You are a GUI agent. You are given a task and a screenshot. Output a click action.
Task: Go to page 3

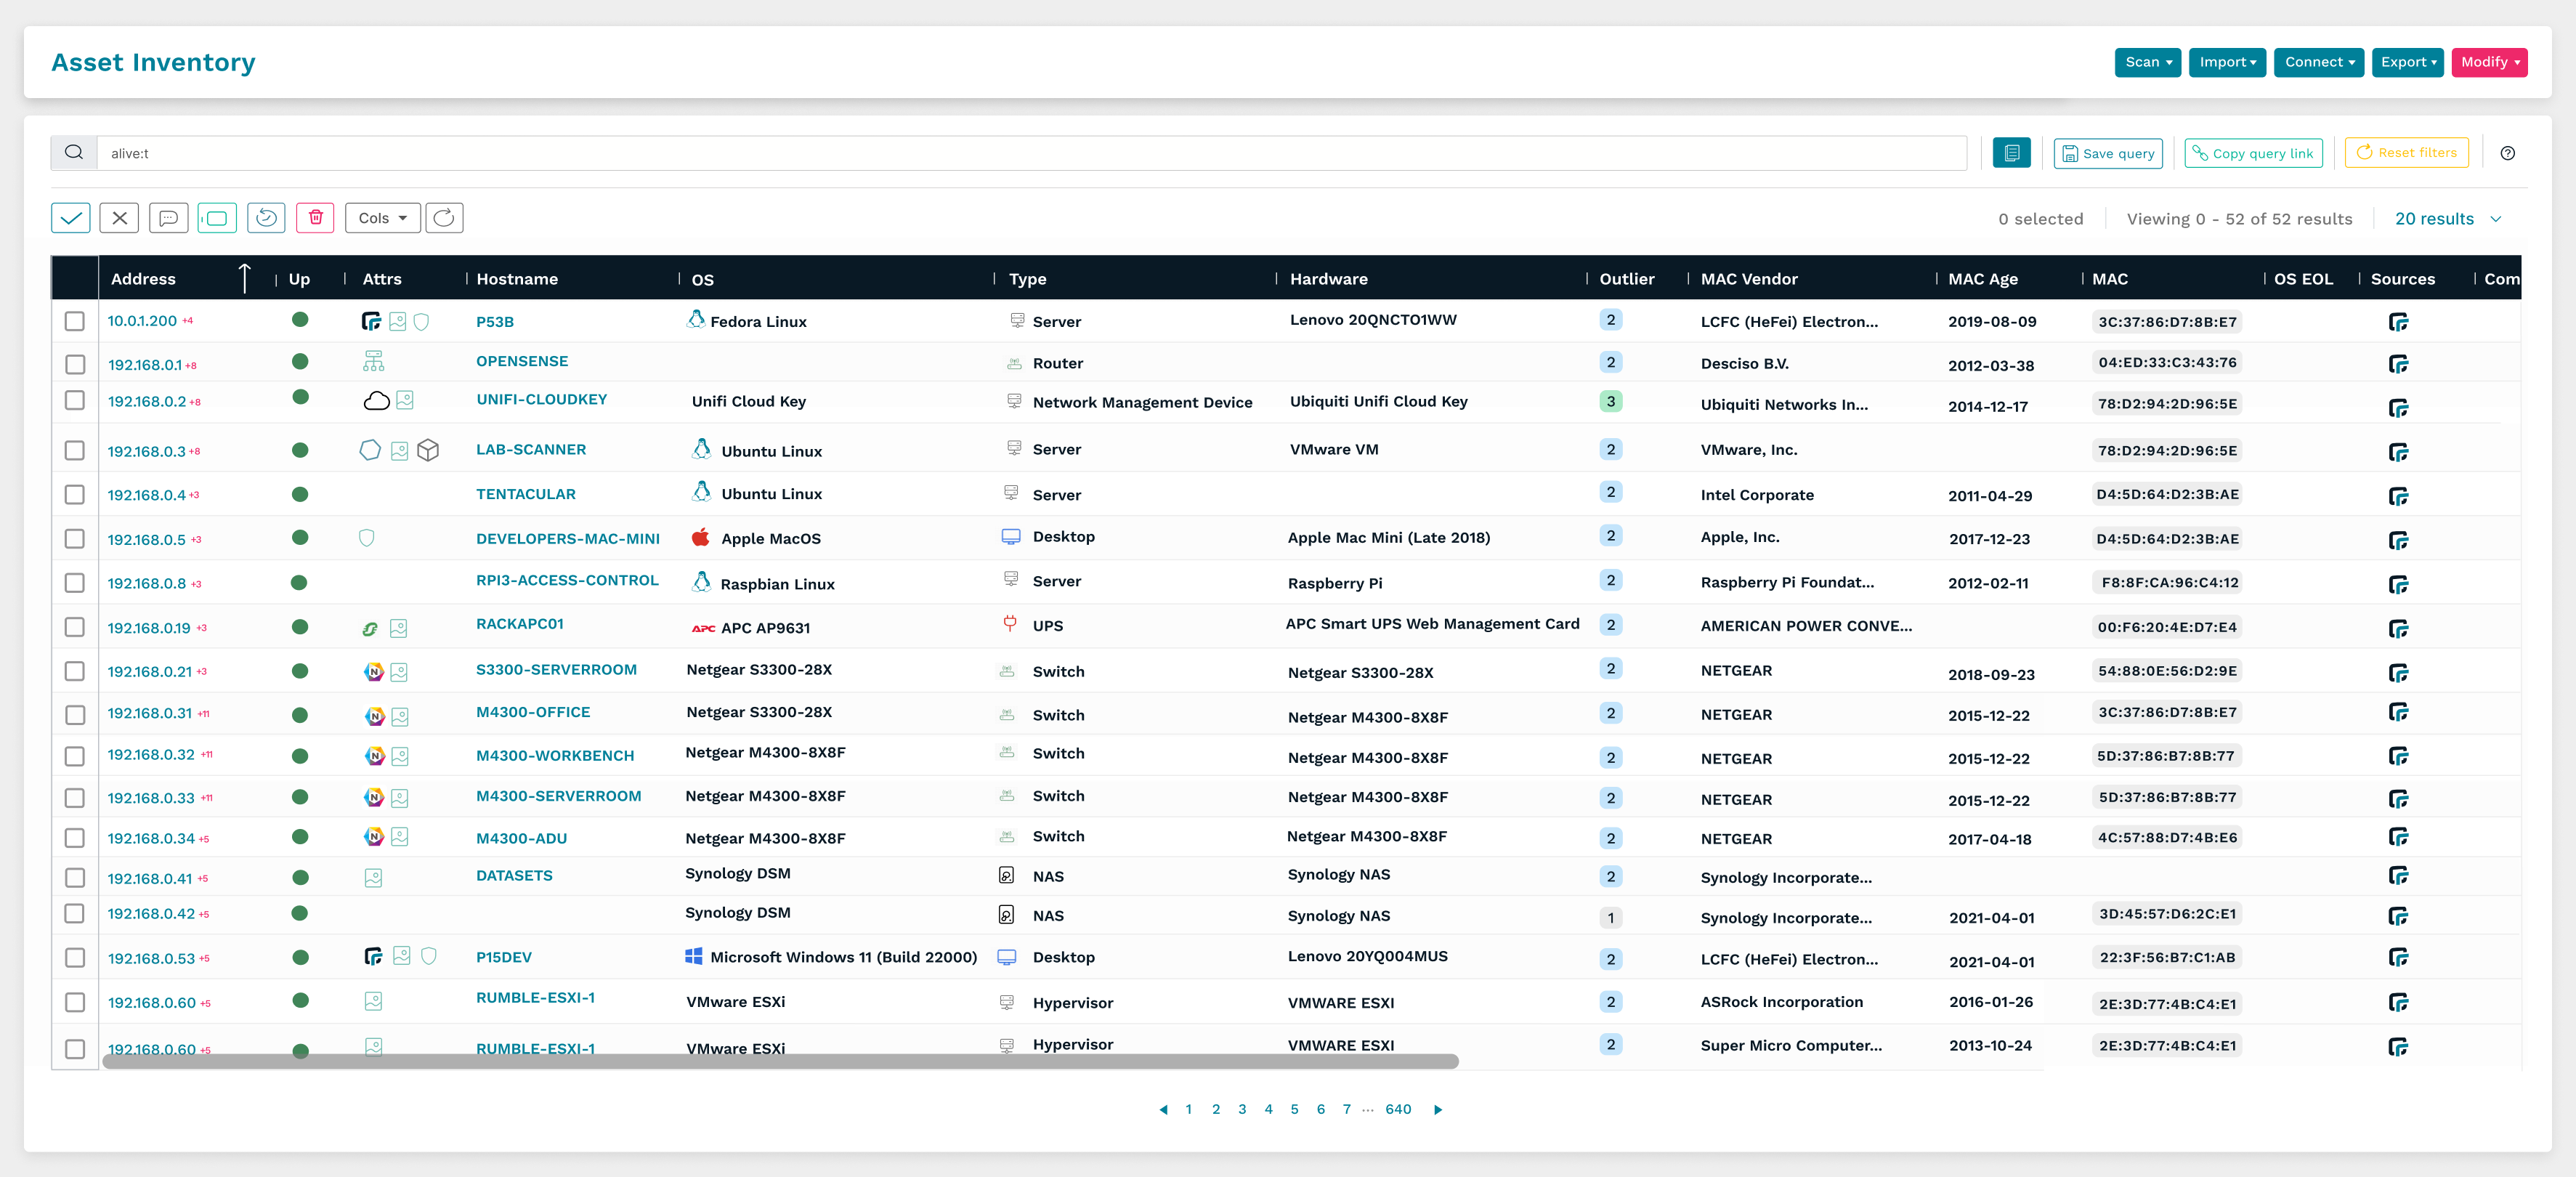pos(1242,1109)
